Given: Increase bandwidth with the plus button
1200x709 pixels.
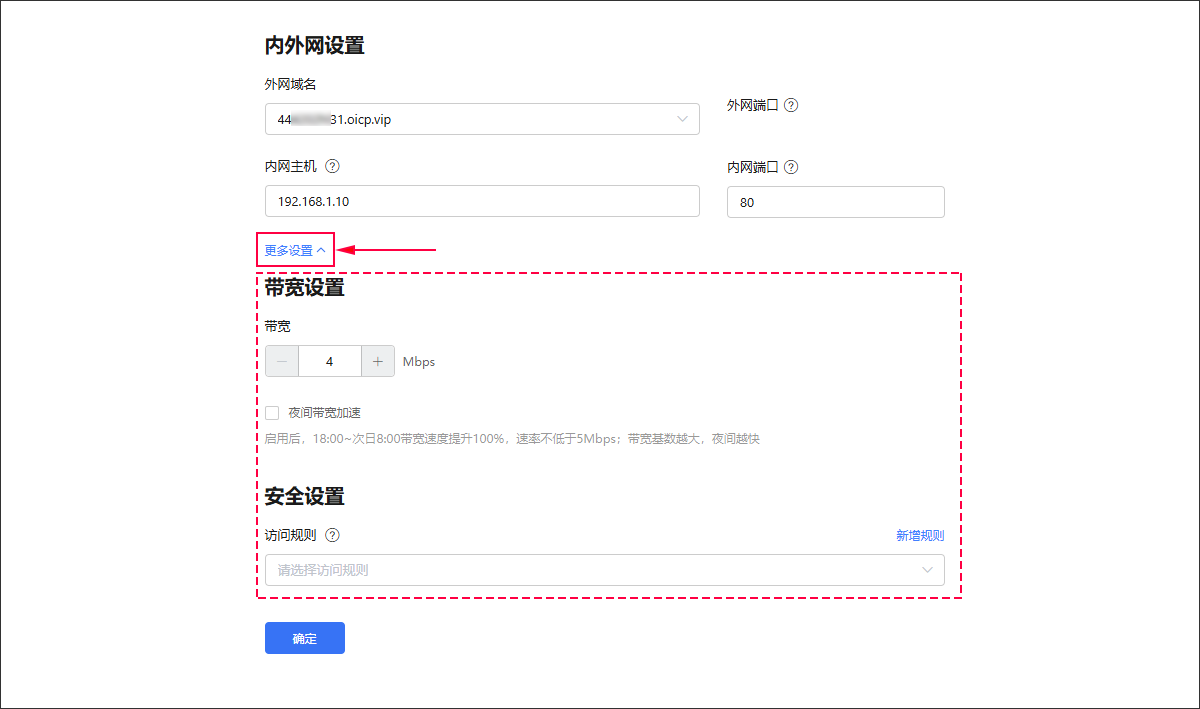Looking at the screenshot, I should 377,362.
